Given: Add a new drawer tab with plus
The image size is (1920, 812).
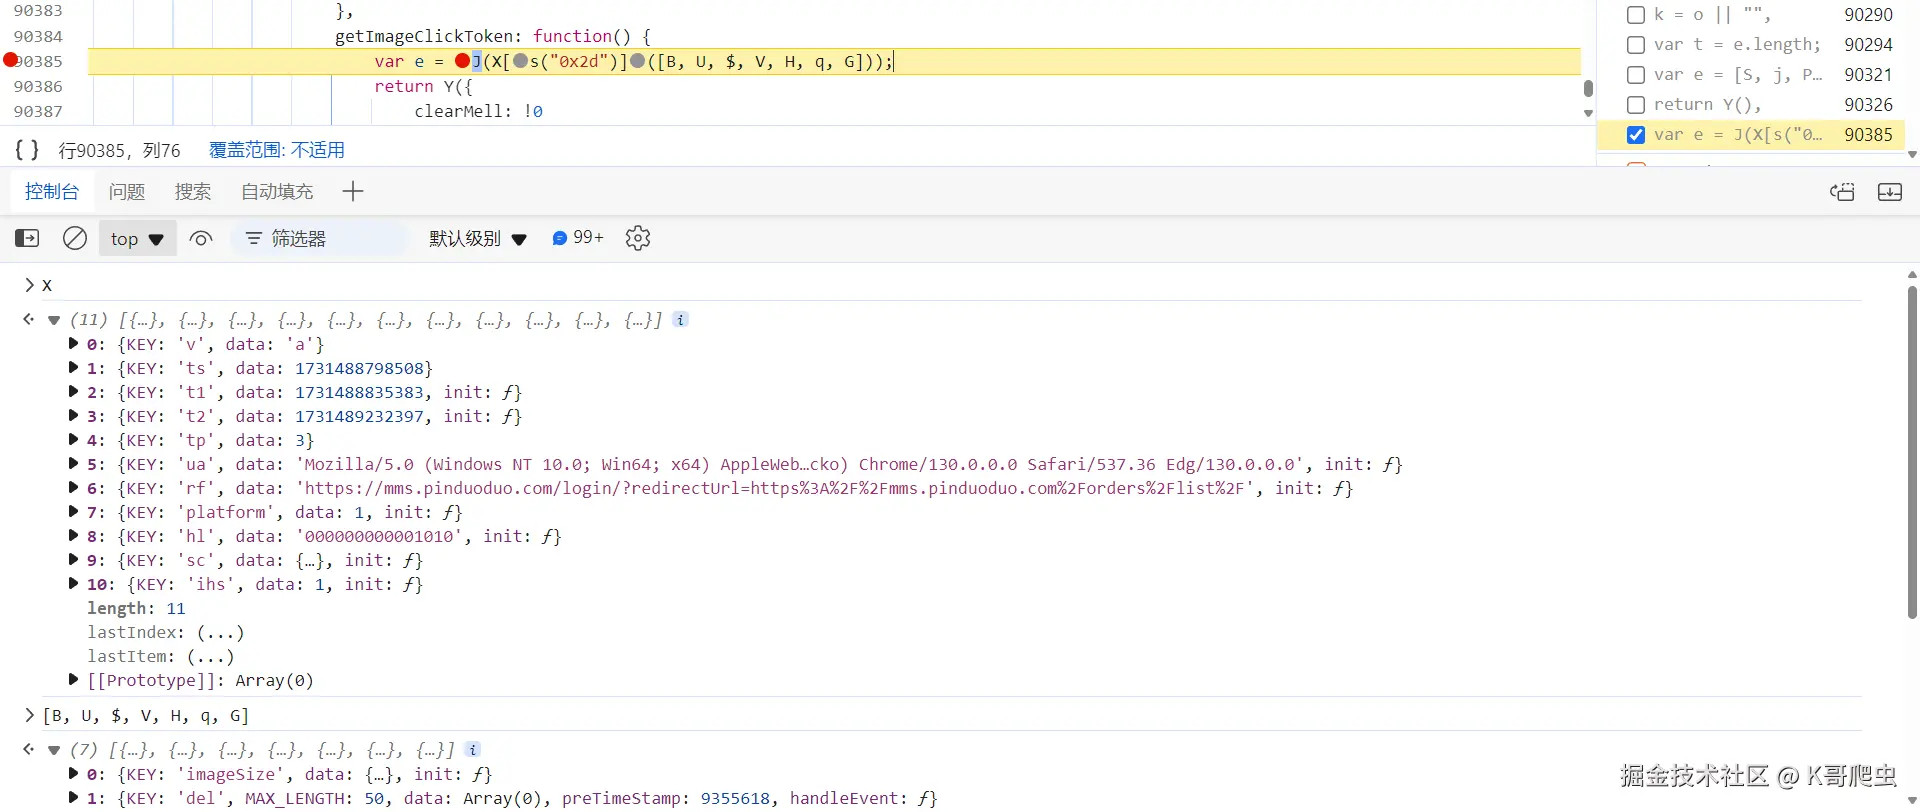Looking at the screenshot, I should tap(353, 191).
